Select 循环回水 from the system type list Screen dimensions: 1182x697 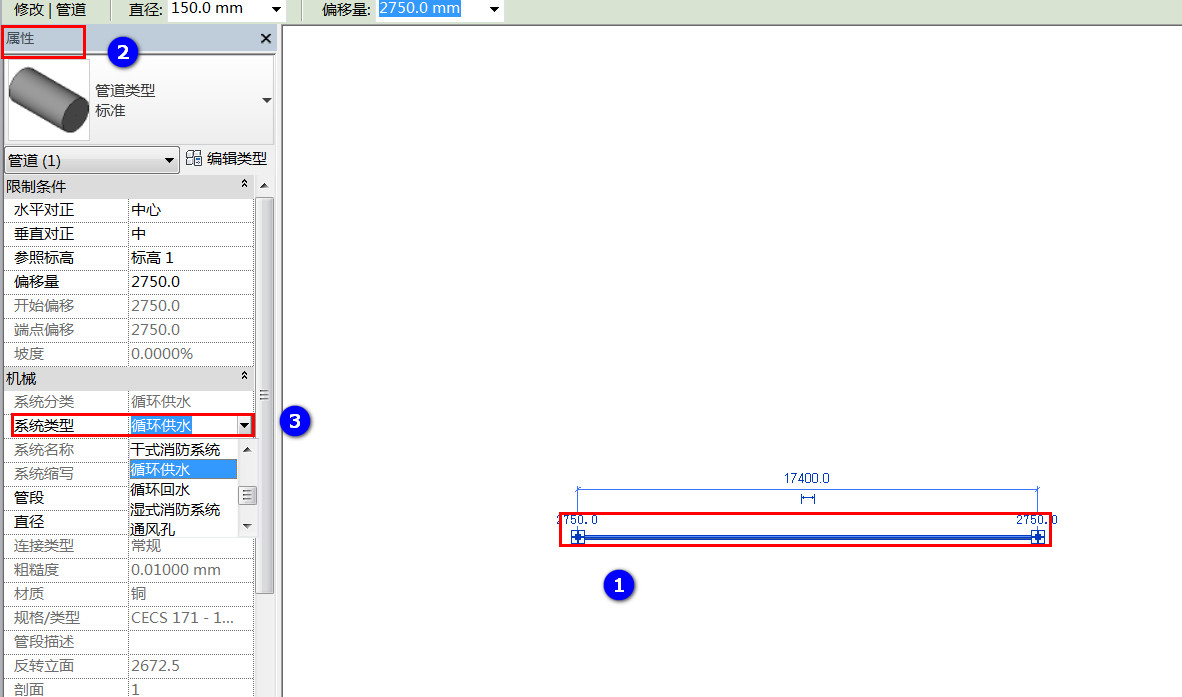pyautogui.click(x=160, y=490)
